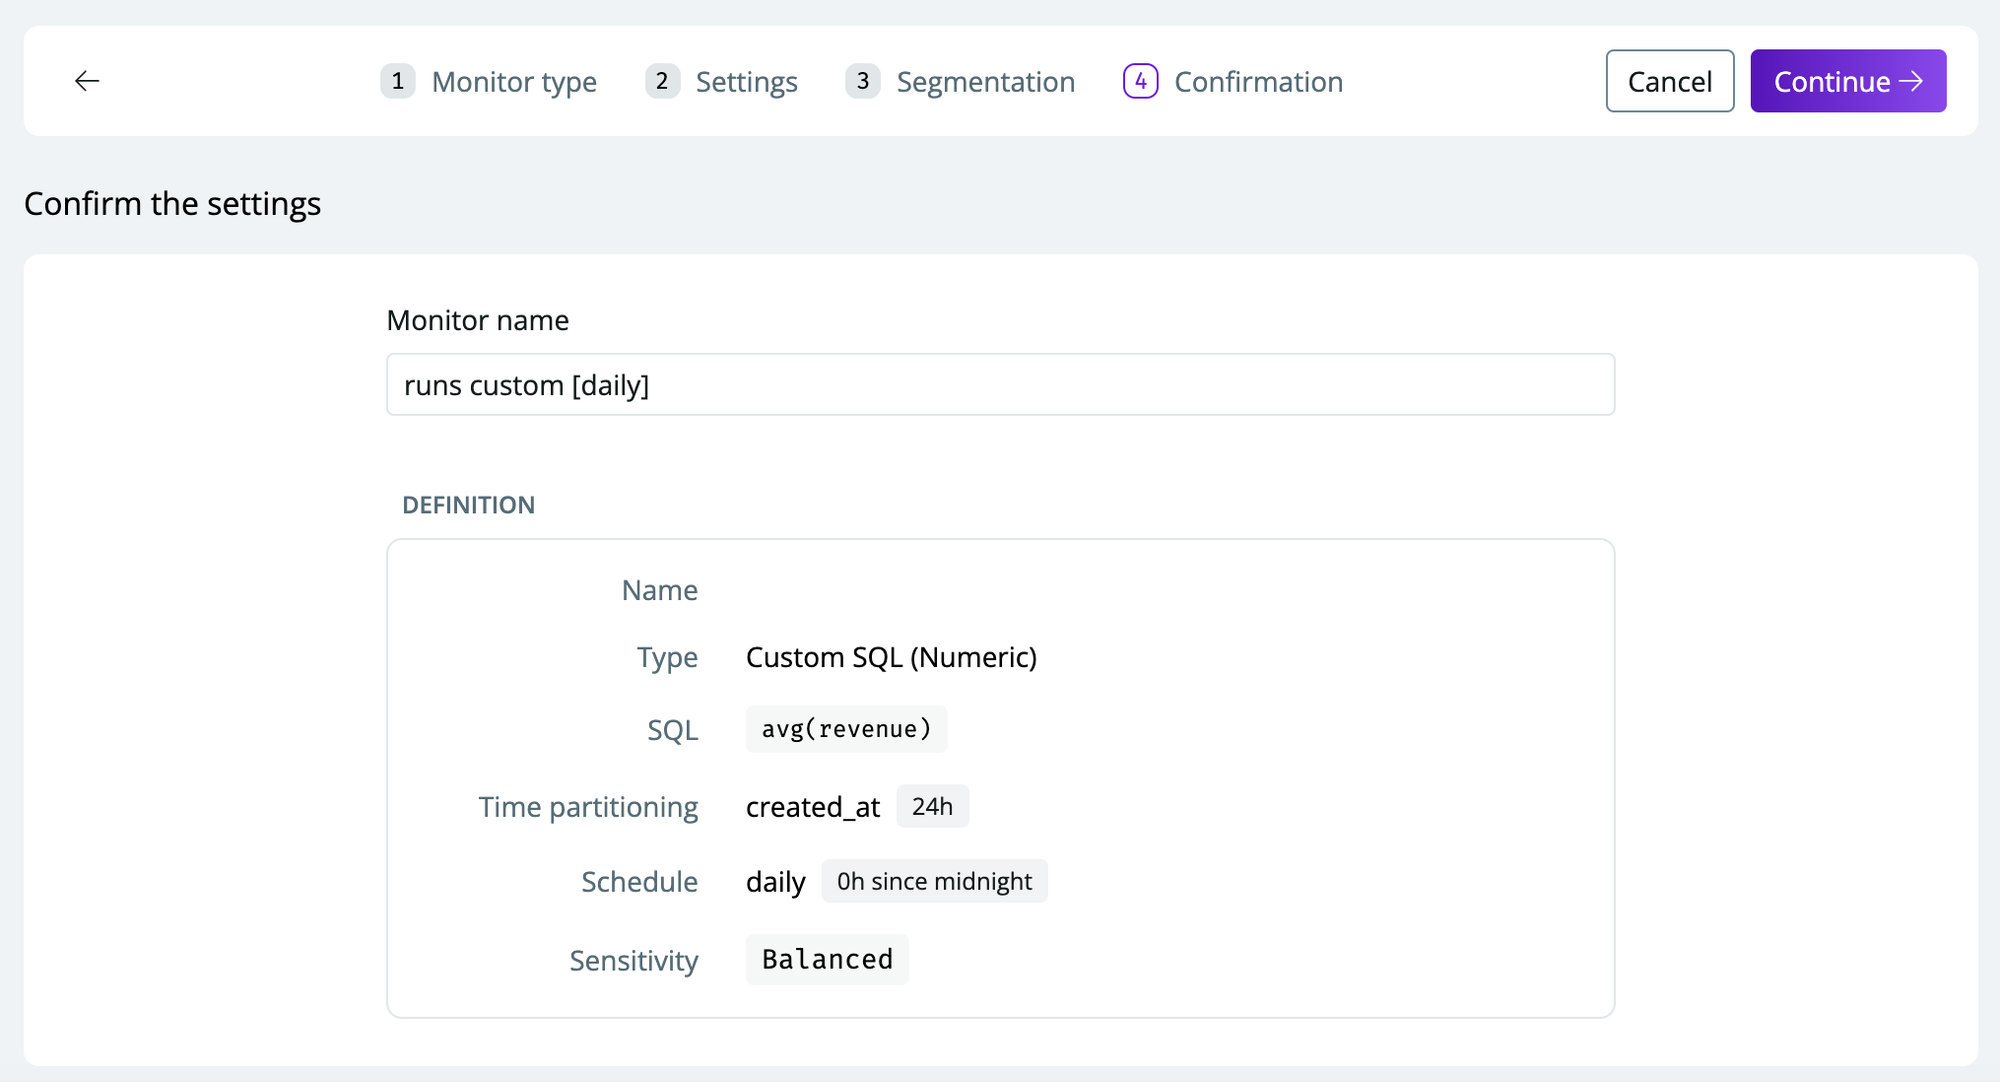Click into the Monitor name field
Image resolution: width=2000 pixels, height=1082 pixels.
click(x=1000, y=385)
